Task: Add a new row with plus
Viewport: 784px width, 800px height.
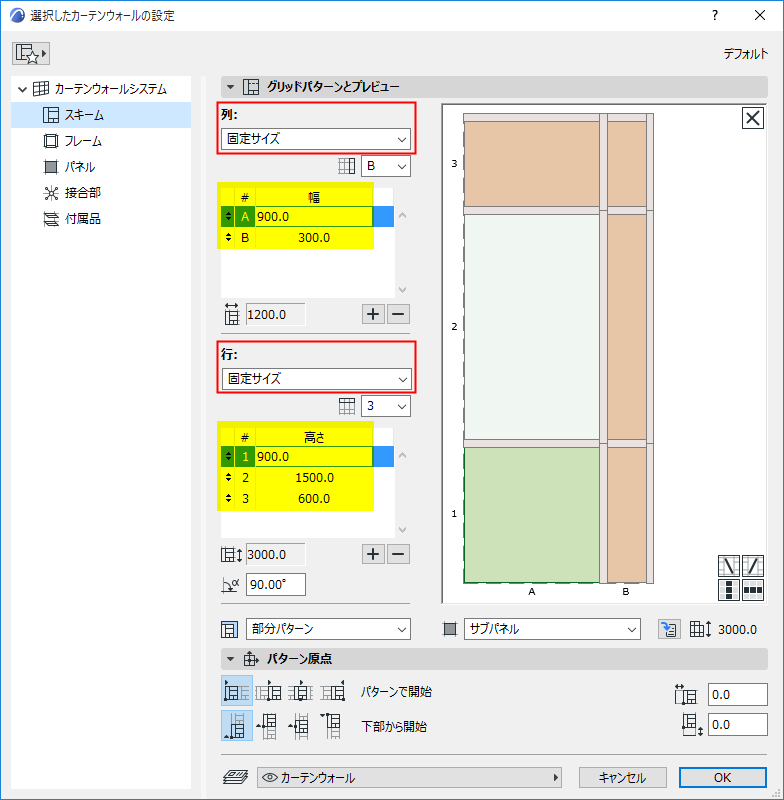Action: point(373,554)
